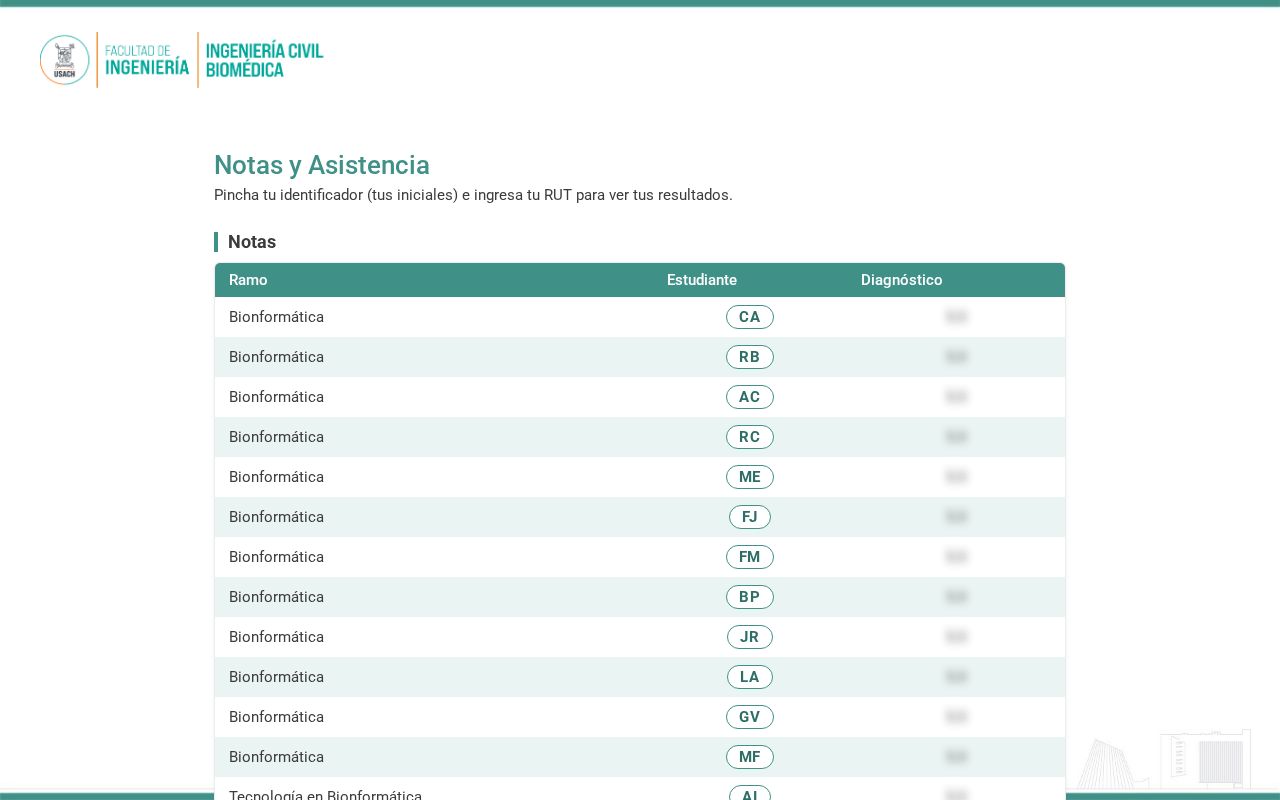Click the campus building illustration
This screenshot has width=1280, height=800.
pos(1165,759)
